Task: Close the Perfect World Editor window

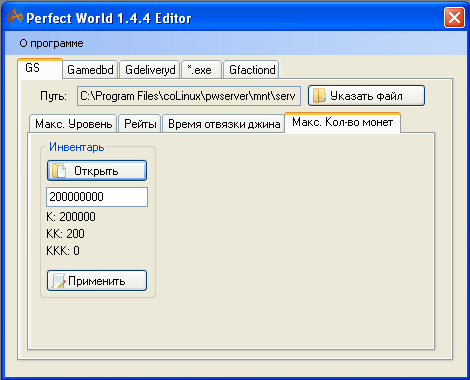Action: [454, 18]
